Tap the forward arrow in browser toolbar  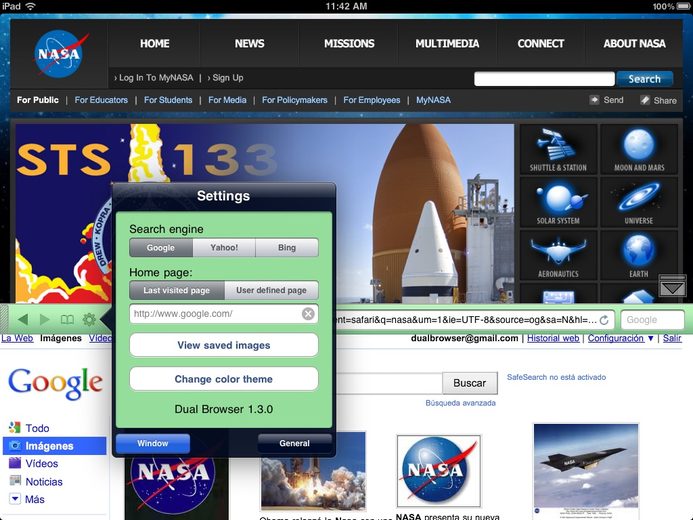point(45,319)
